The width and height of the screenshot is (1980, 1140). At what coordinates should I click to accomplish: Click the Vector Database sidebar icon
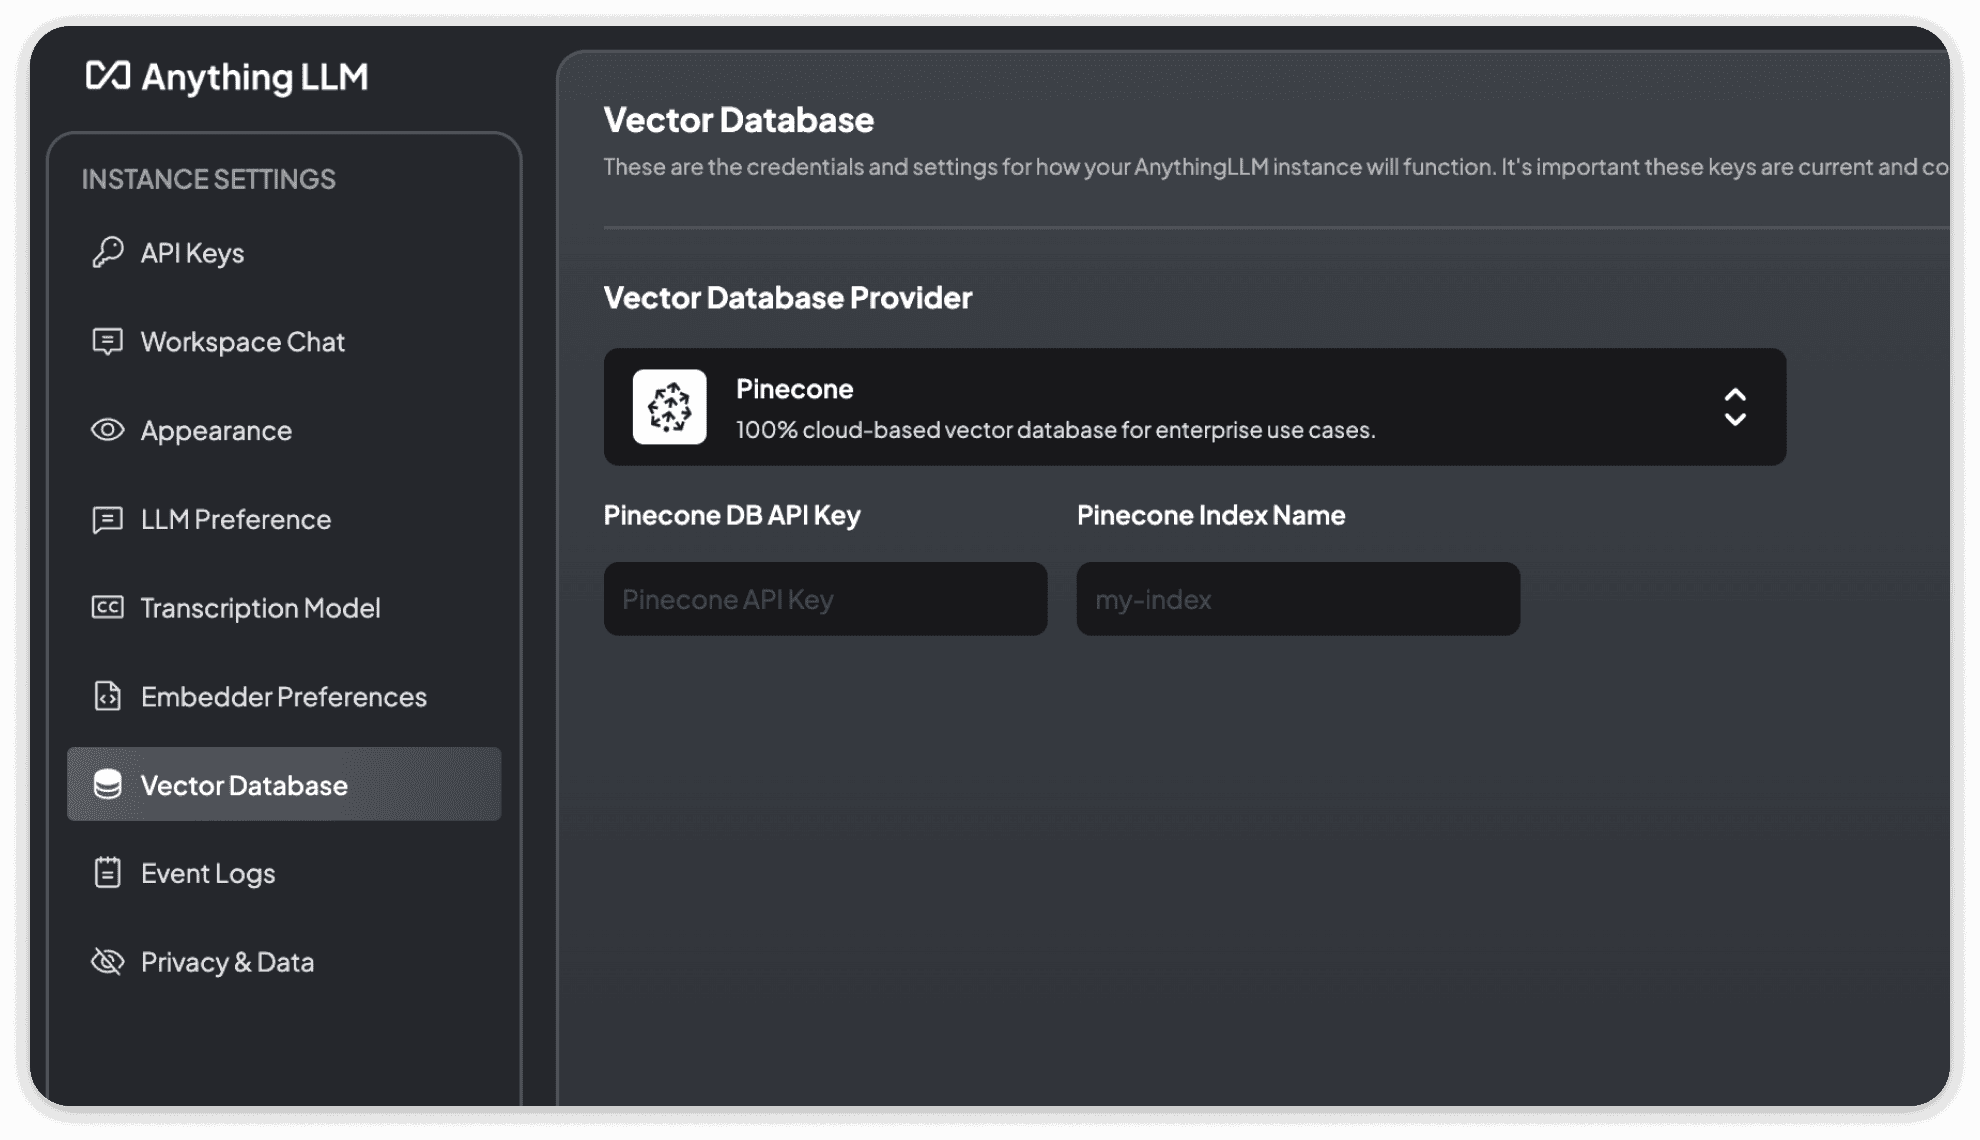pos(107,784)
